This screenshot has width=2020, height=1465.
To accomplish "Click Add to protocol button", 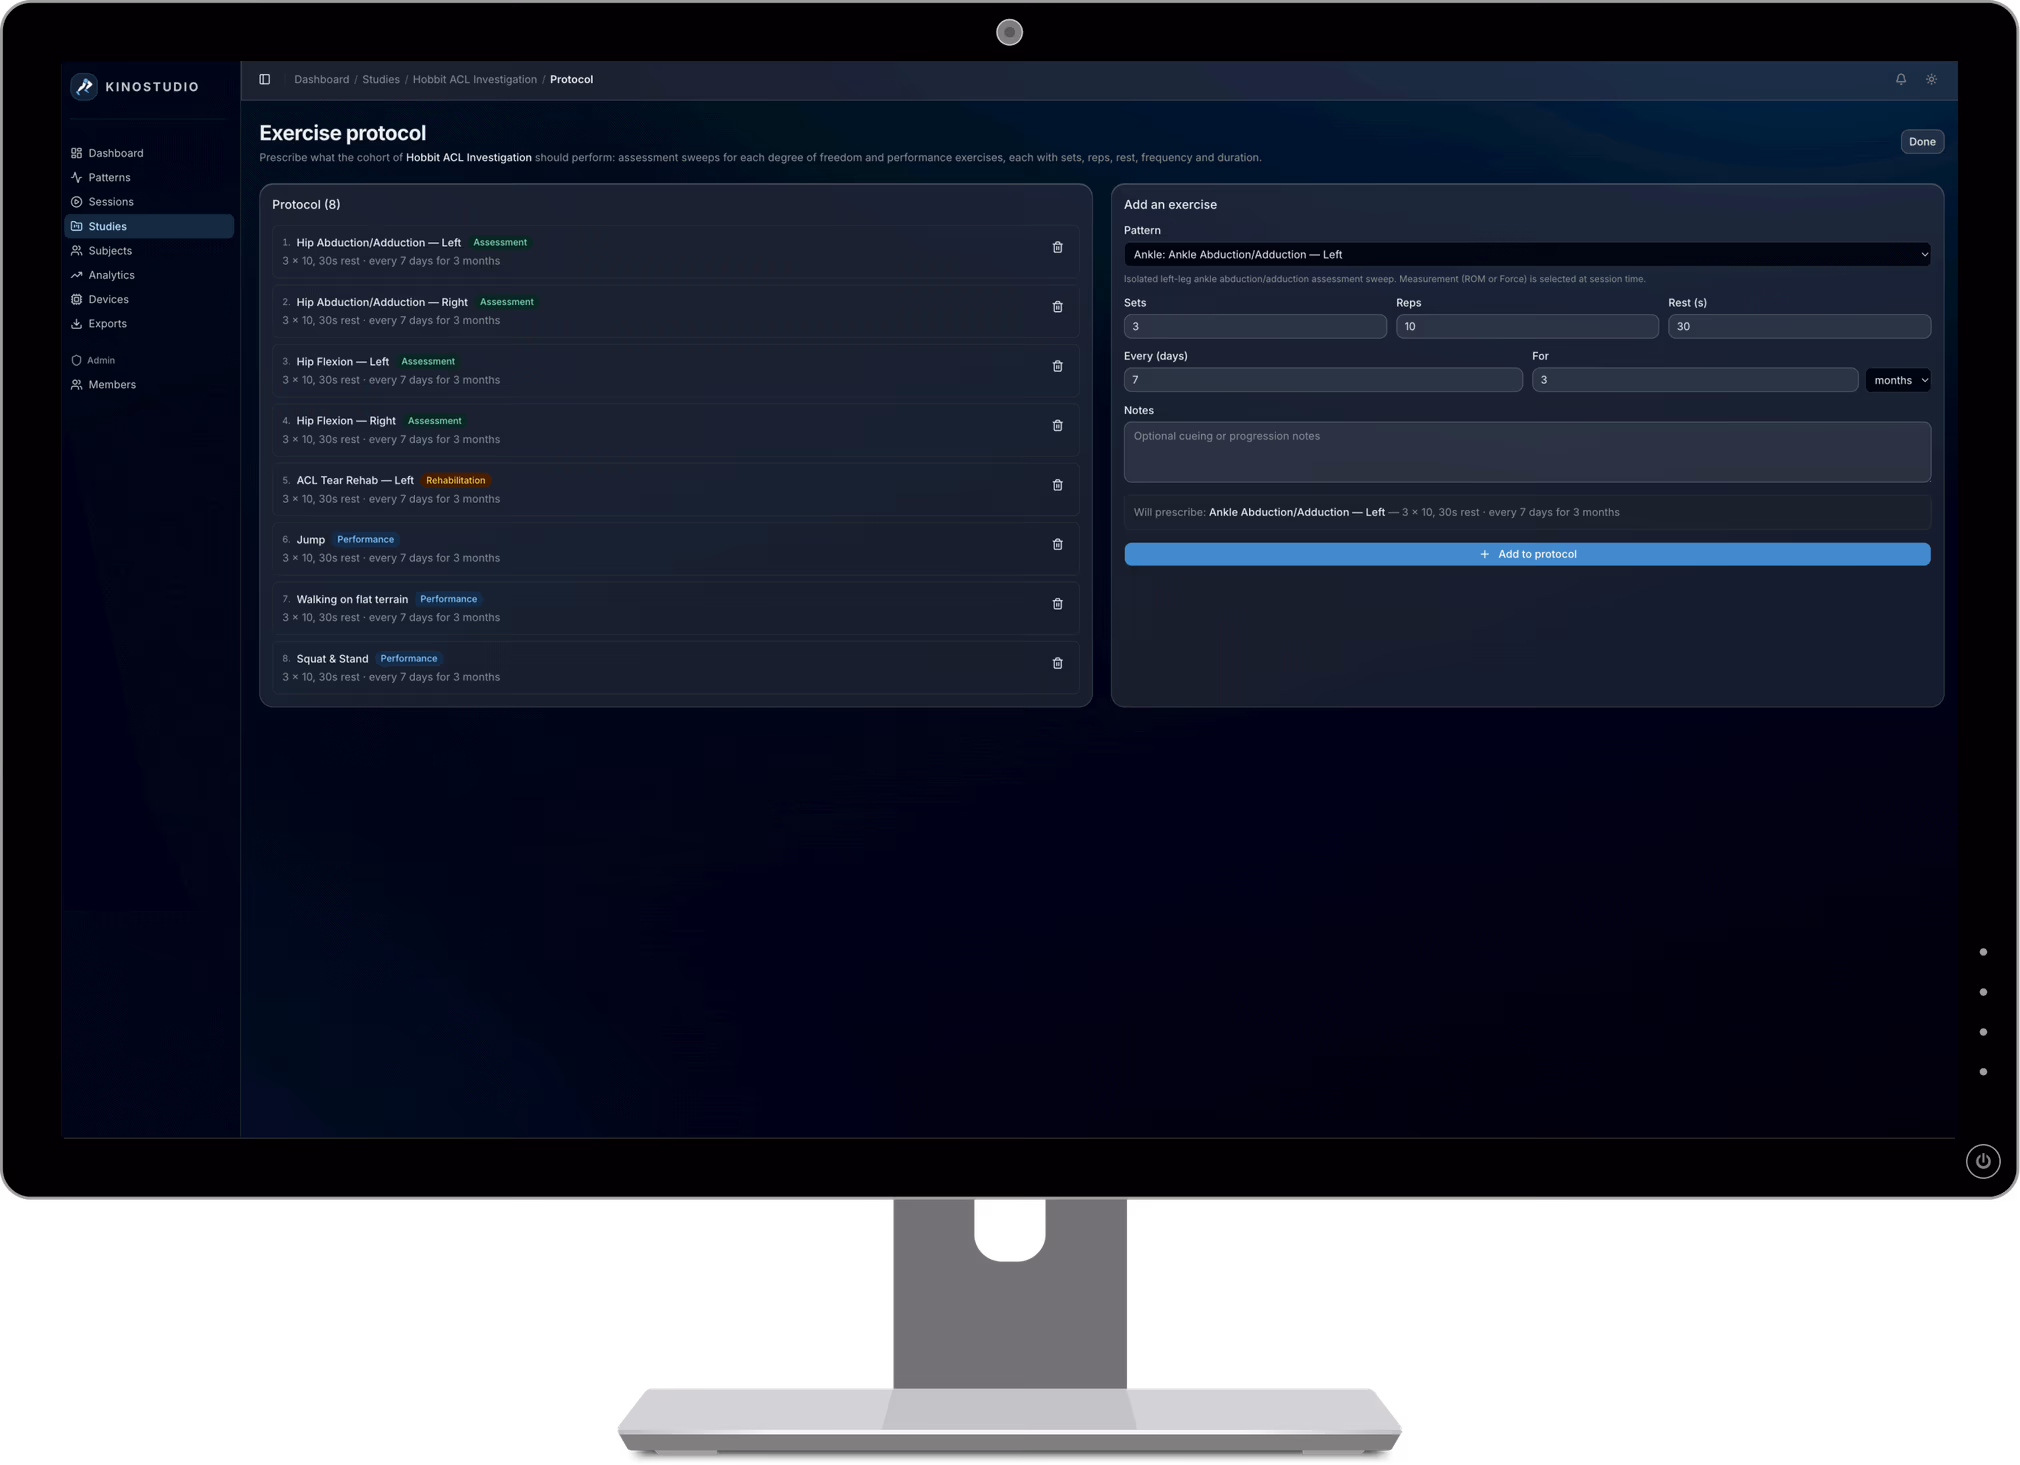I will pyautogui.click(x=1527, y=554).
